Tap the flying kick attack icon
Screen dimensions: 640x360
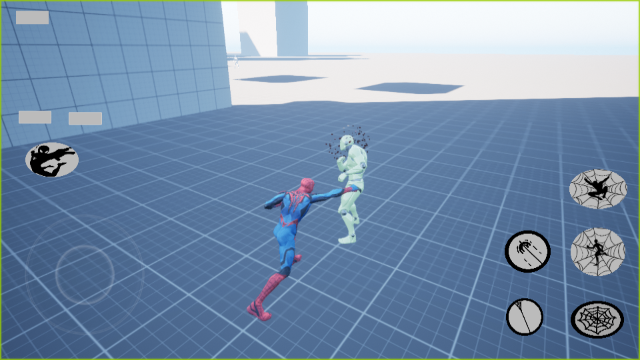(x=52, y=160)
